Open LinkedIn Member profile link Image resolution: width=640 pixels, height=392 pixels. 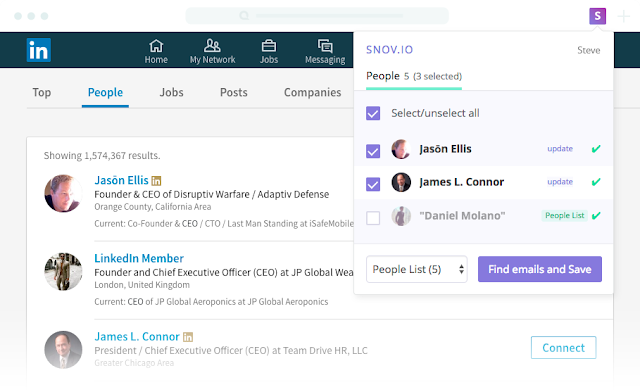pos(139,258)
